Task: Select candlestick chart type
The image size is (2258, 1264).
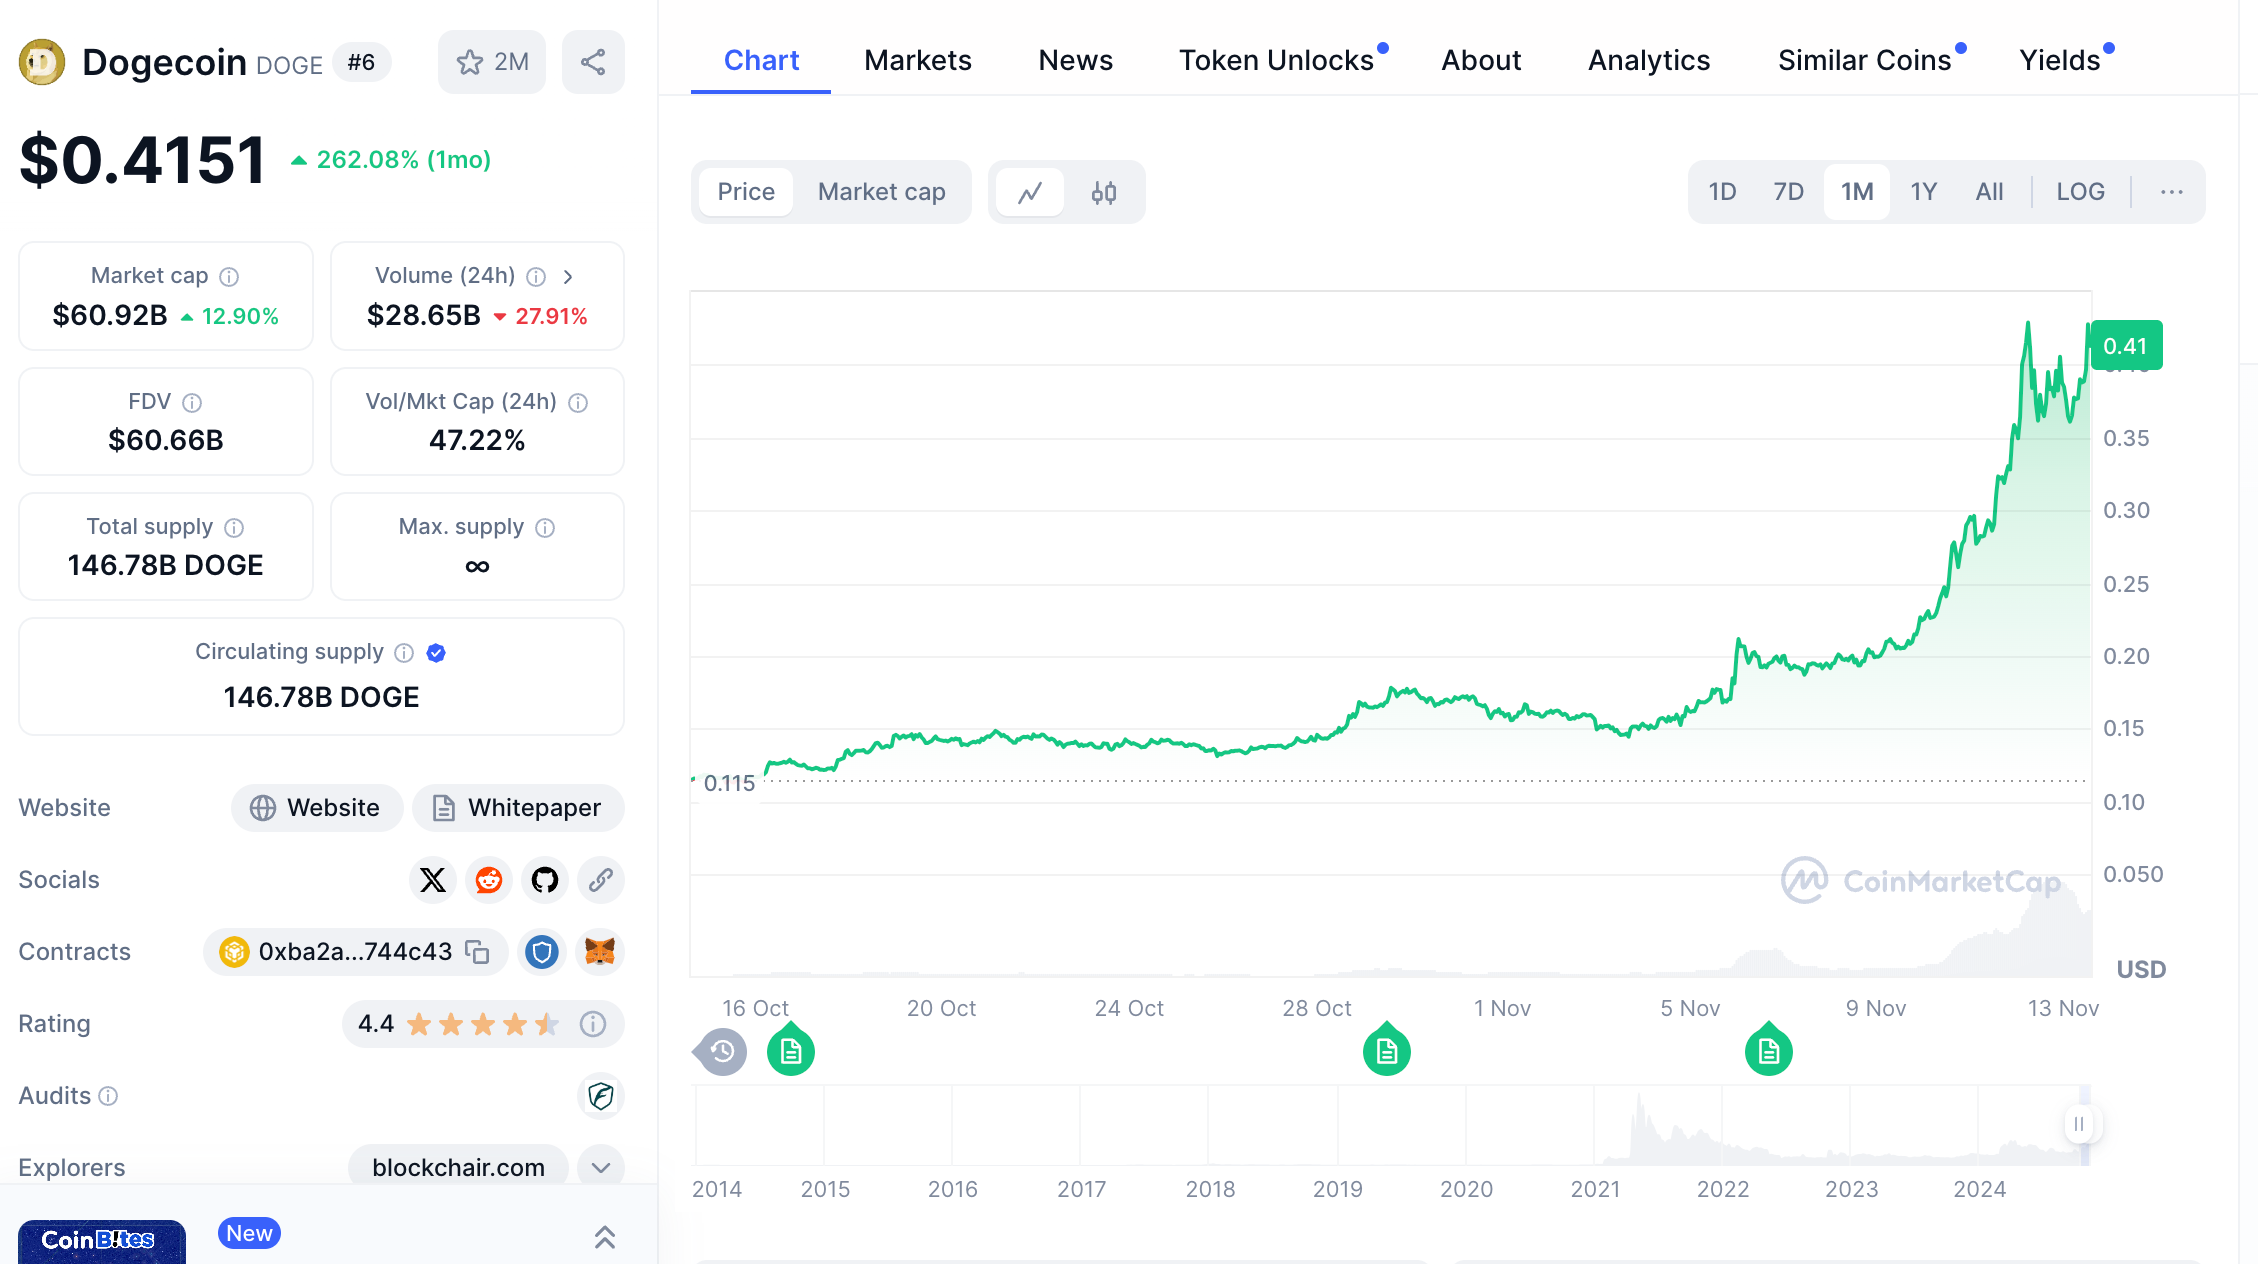Action: (1104, 192)
